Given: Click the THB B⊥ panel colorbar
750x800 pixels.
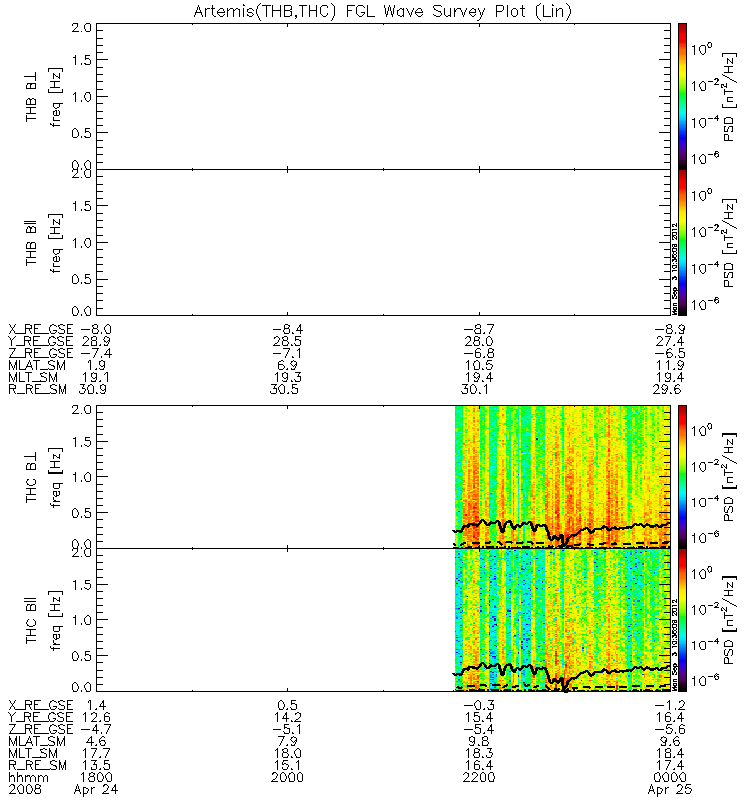Looking at the screenshot, I should [x=682, y=96].
